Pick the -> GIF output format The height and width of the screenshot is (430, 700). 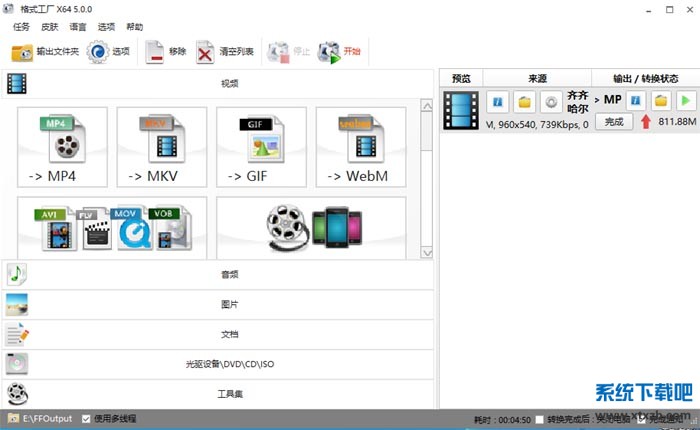coord(261,147)
